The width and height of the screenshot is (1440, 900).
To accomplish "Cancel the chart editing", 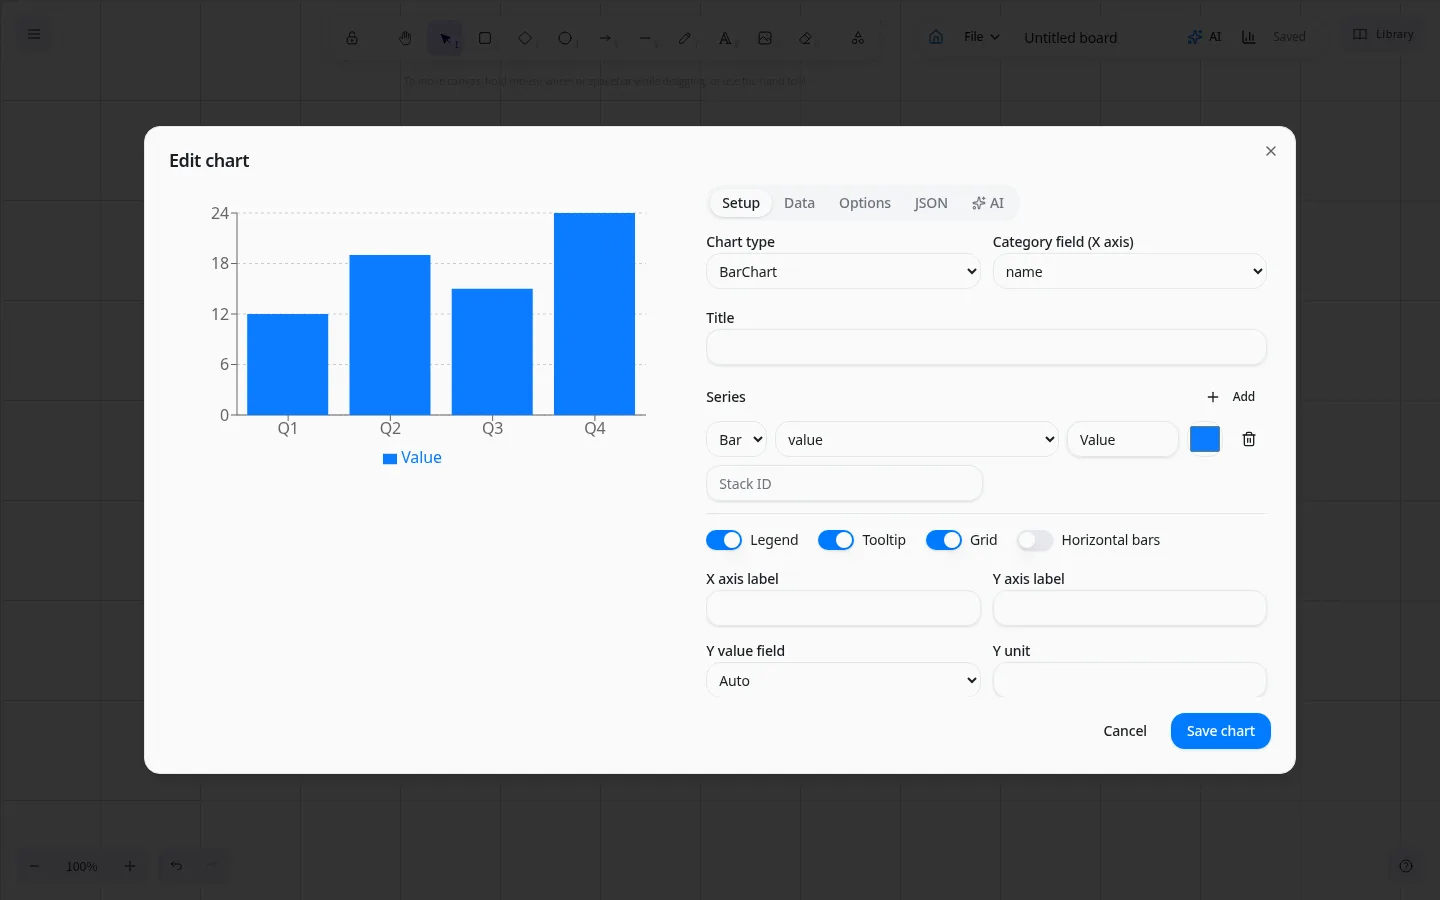I will [x=1125, y=731].
